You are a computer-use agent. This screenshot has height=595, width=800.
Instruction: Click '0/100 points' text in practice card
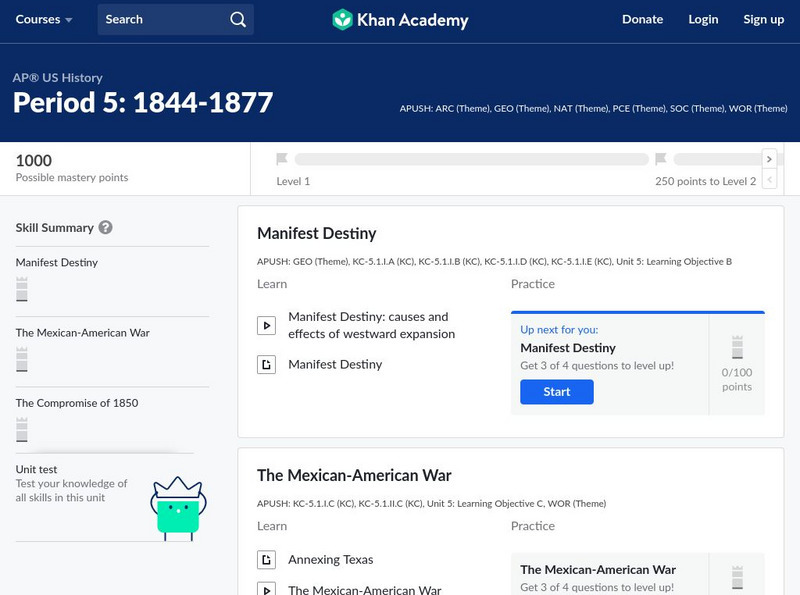[x=737, y=380]
